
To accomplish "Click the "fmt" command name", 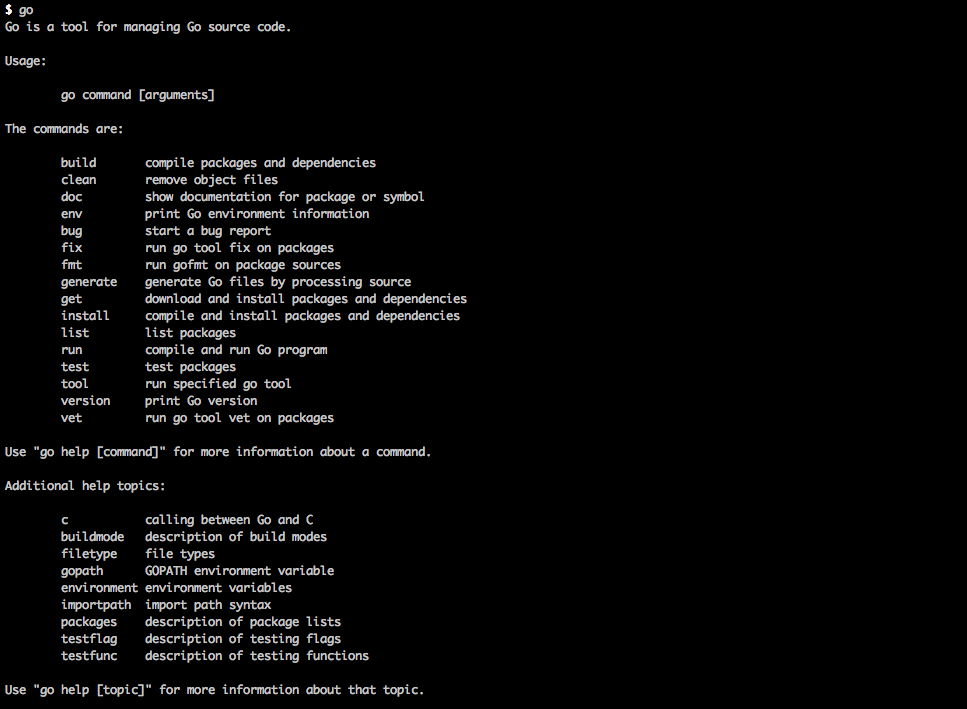I will [x=71, y=265].
